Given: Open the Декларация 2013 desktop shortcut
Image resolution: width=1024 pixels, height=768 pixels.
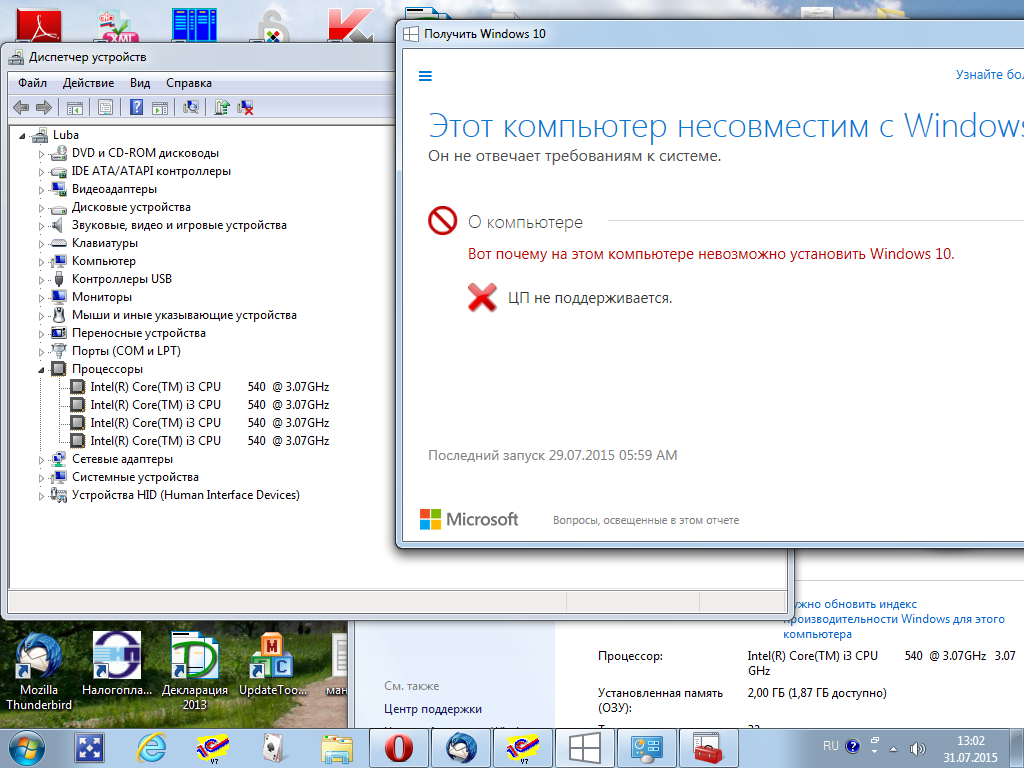Looking at the screenshot, I should point(194,671).
